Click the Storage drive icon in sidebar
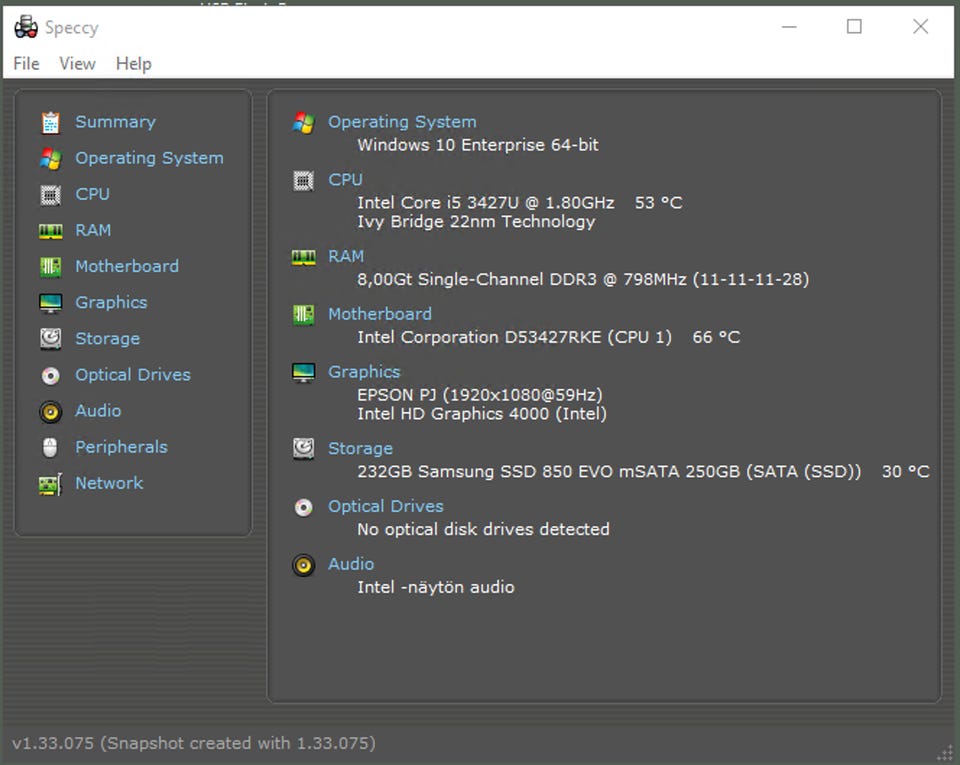 coord(50,338)
